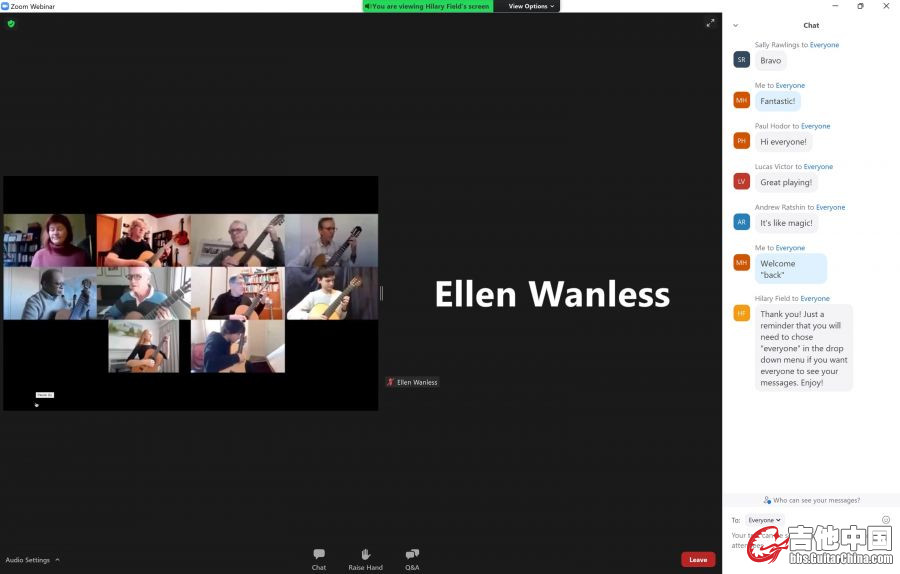The height and width of the screenshot is (574, 900).
Task: Leave the webinar
Action: 698,560
